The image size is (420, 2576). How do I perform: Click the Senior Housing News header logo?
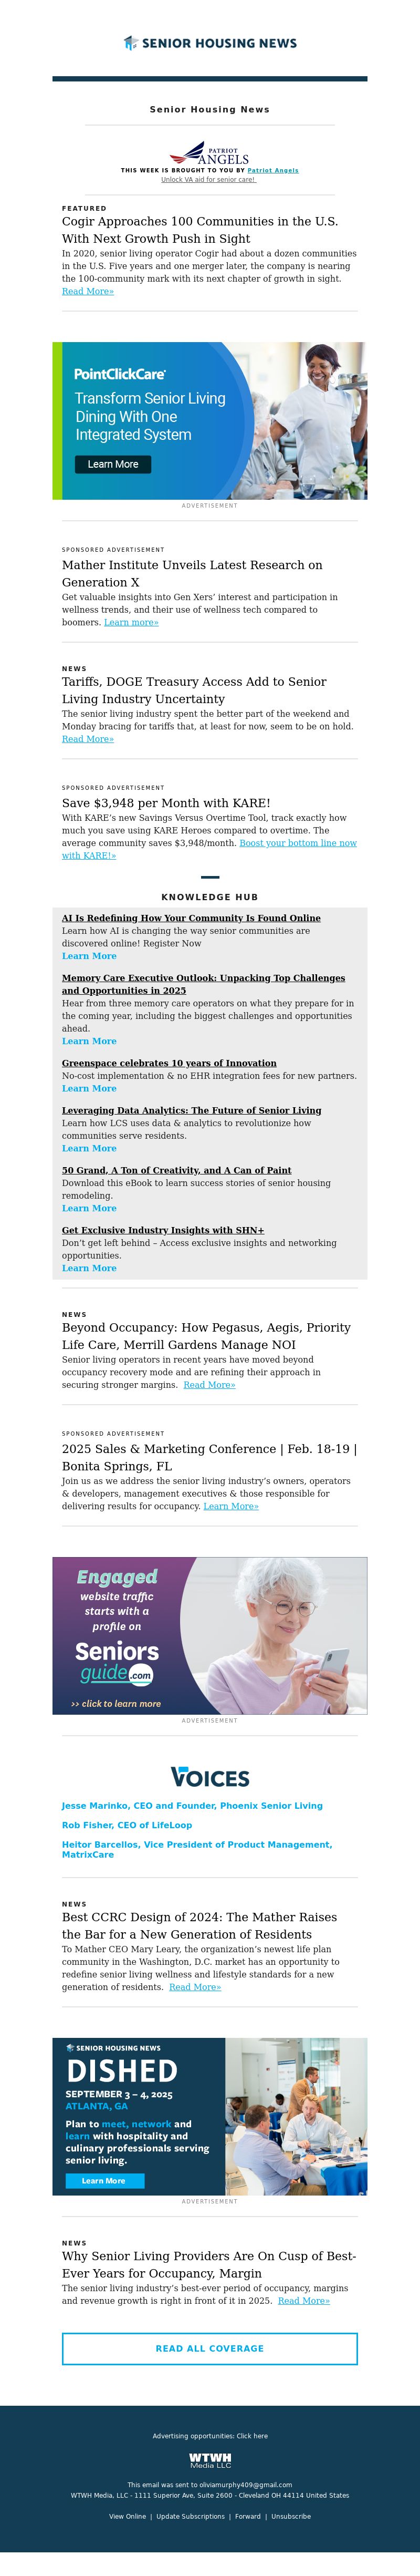click(210, 43)
